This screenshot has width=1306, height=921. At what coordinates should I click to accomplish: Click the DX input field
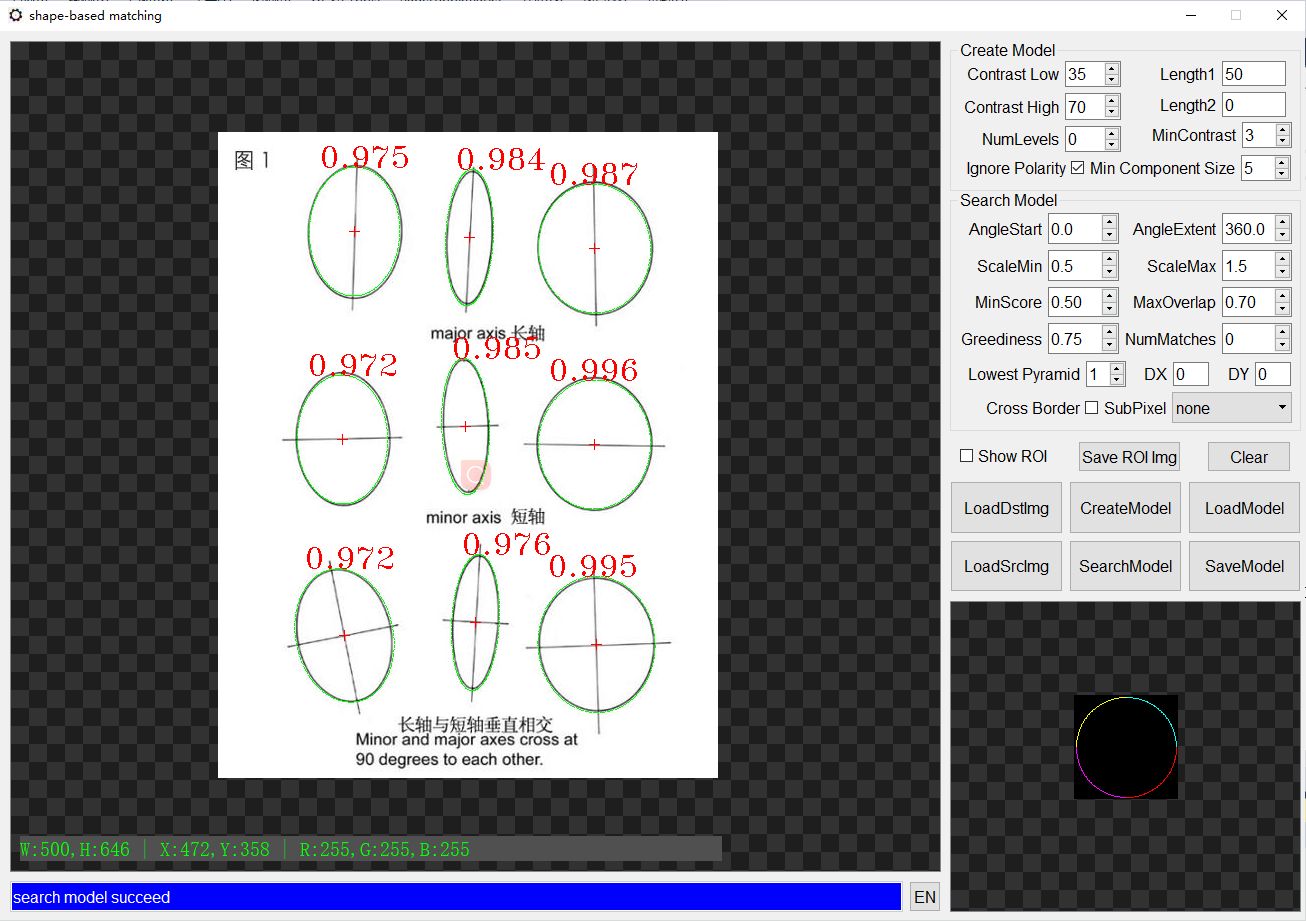(x=1192, y=374)
